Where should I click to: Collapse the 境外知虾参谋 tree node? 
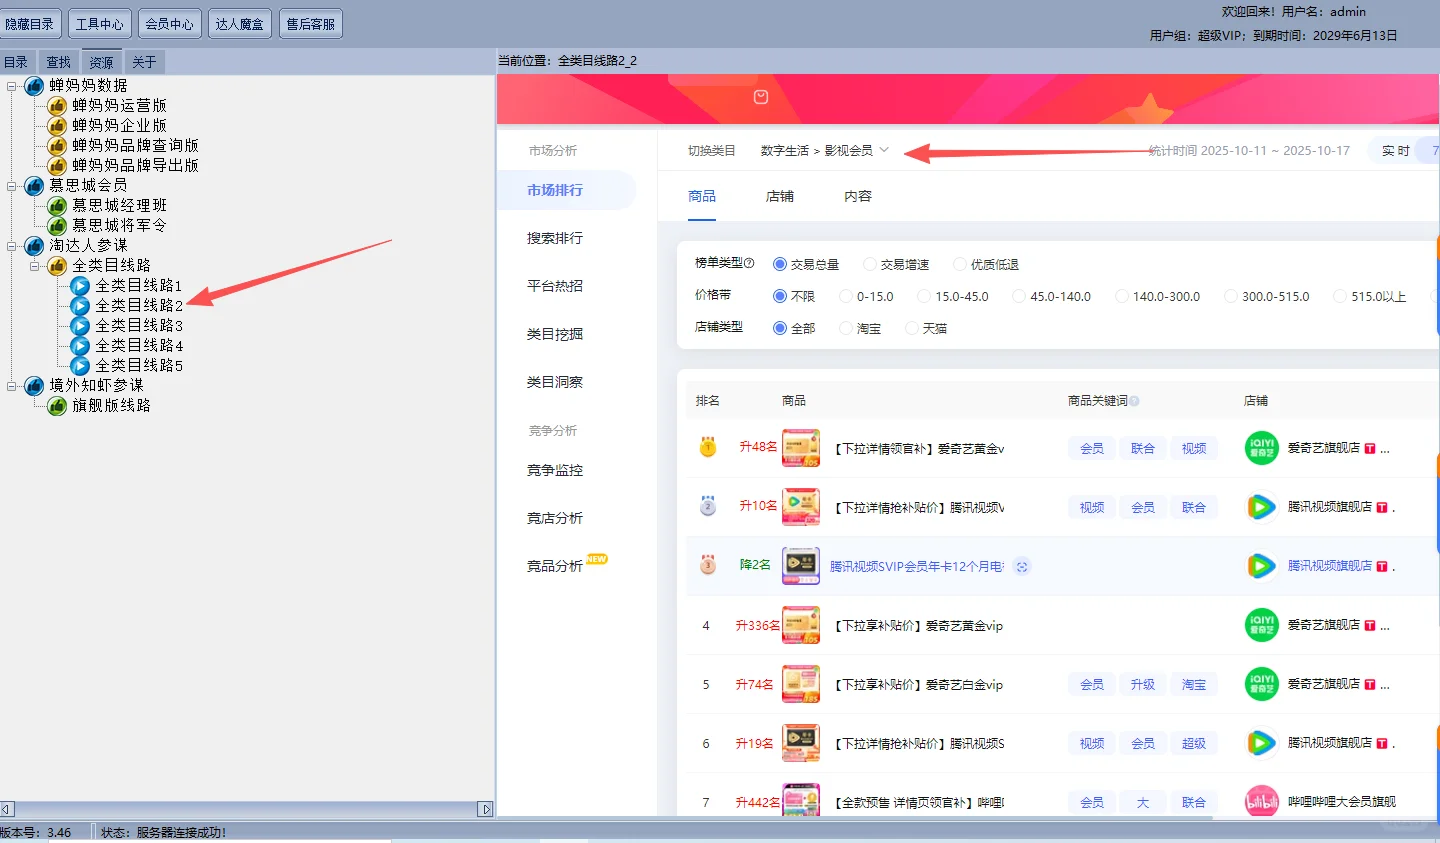pos(12,386)
